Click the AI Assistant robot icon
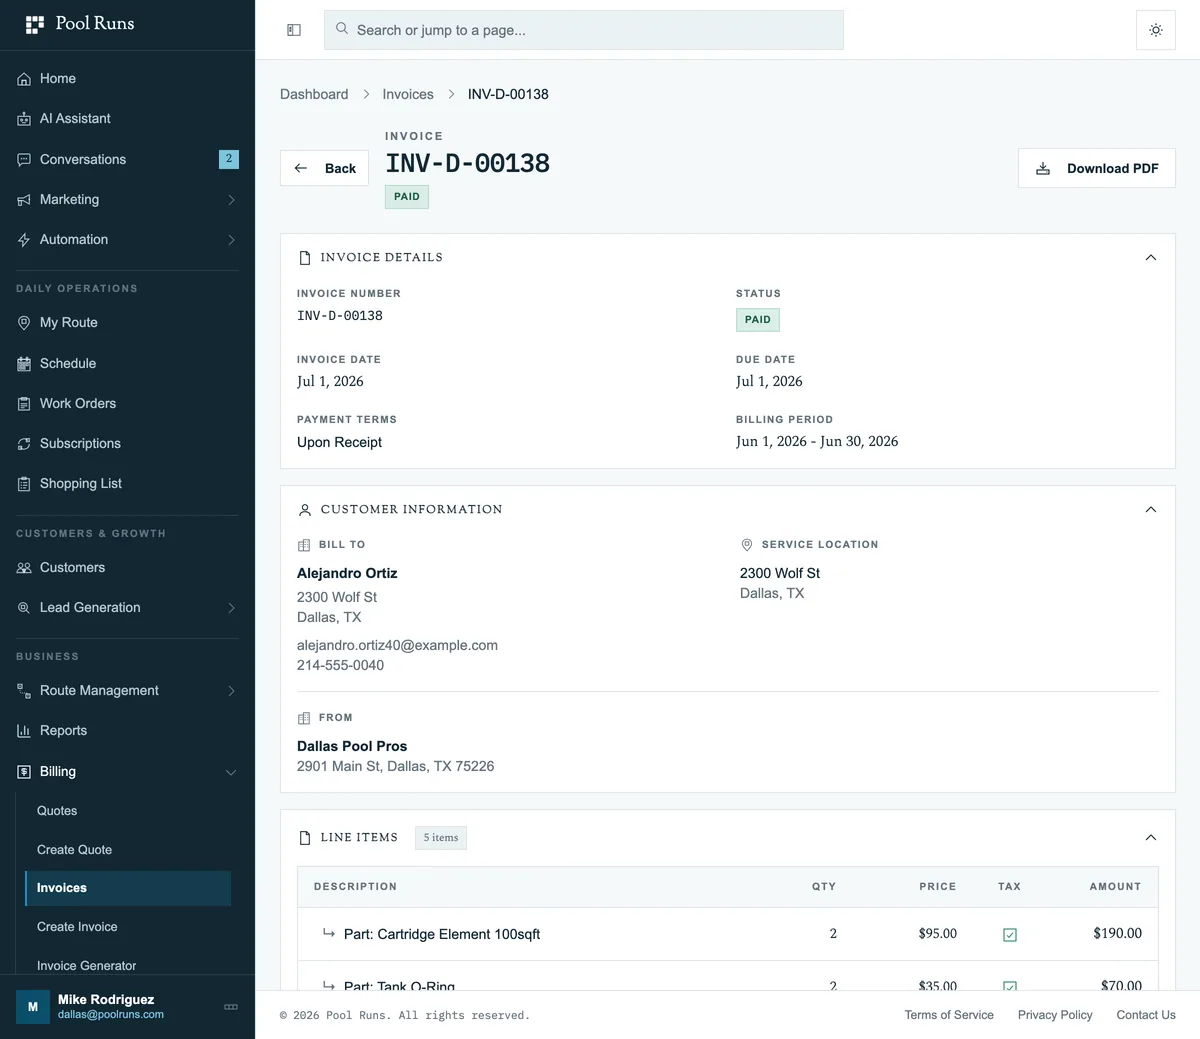Image resolution: width=1200 pixels, height=1039 pixels. coord(24,119)
